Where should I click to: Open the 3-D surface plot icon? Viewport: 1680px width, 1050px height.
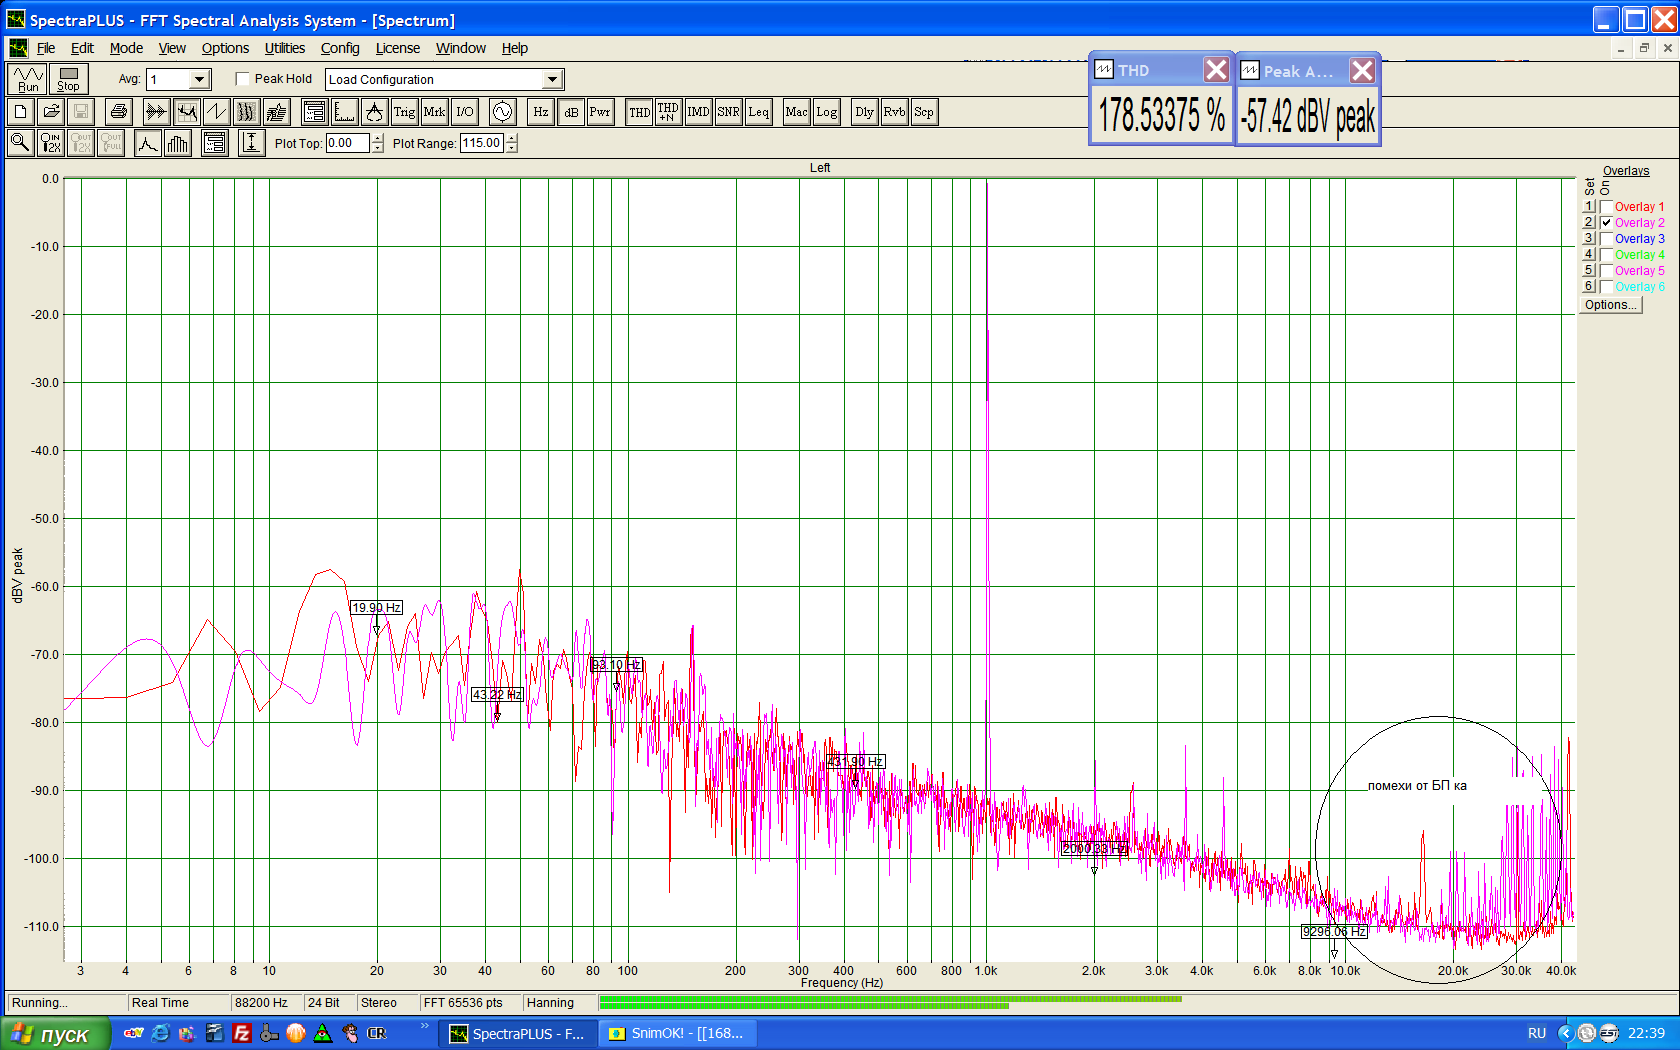276,112
